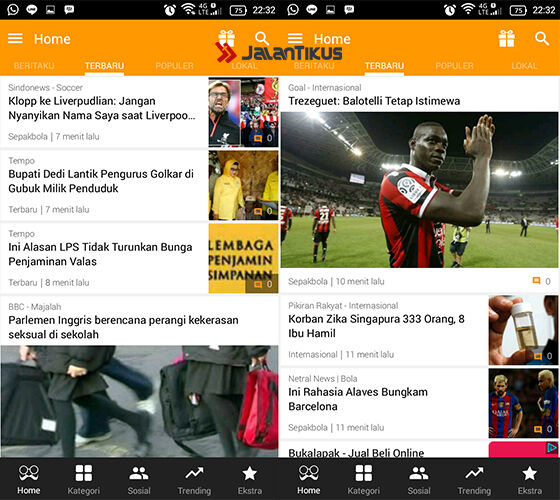Tap search icon in left screenshot
The width and height of the screenshot is (560, 500).
coord(262,38)
